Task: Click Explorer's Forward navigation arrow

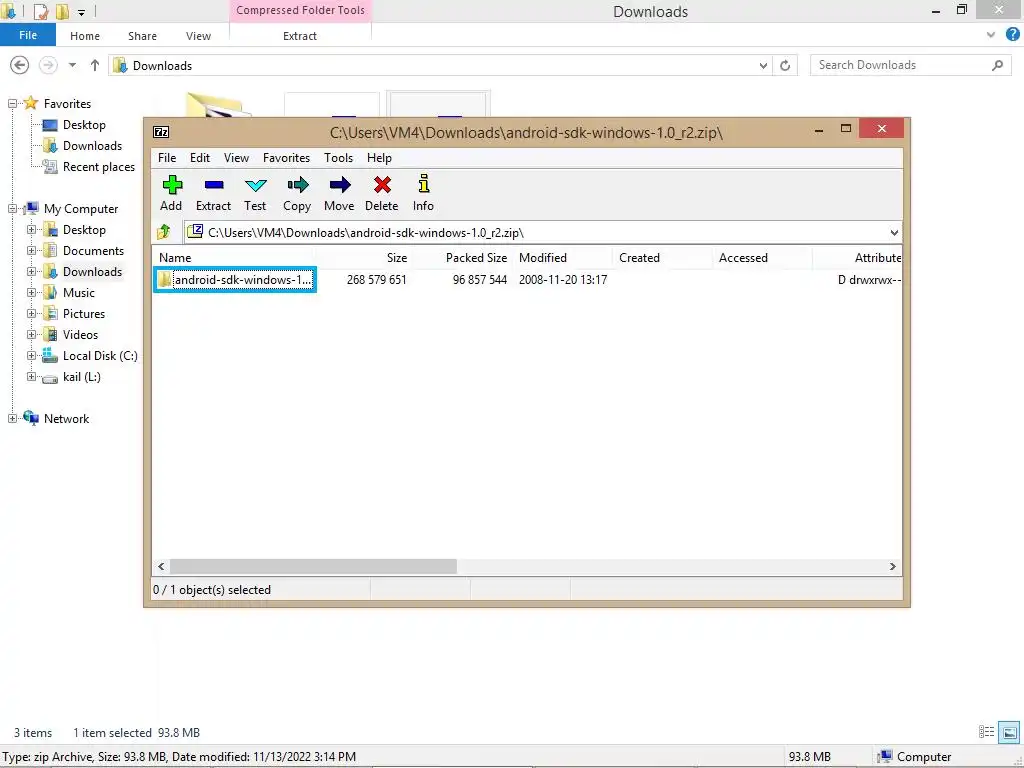Action: point(48,65)
